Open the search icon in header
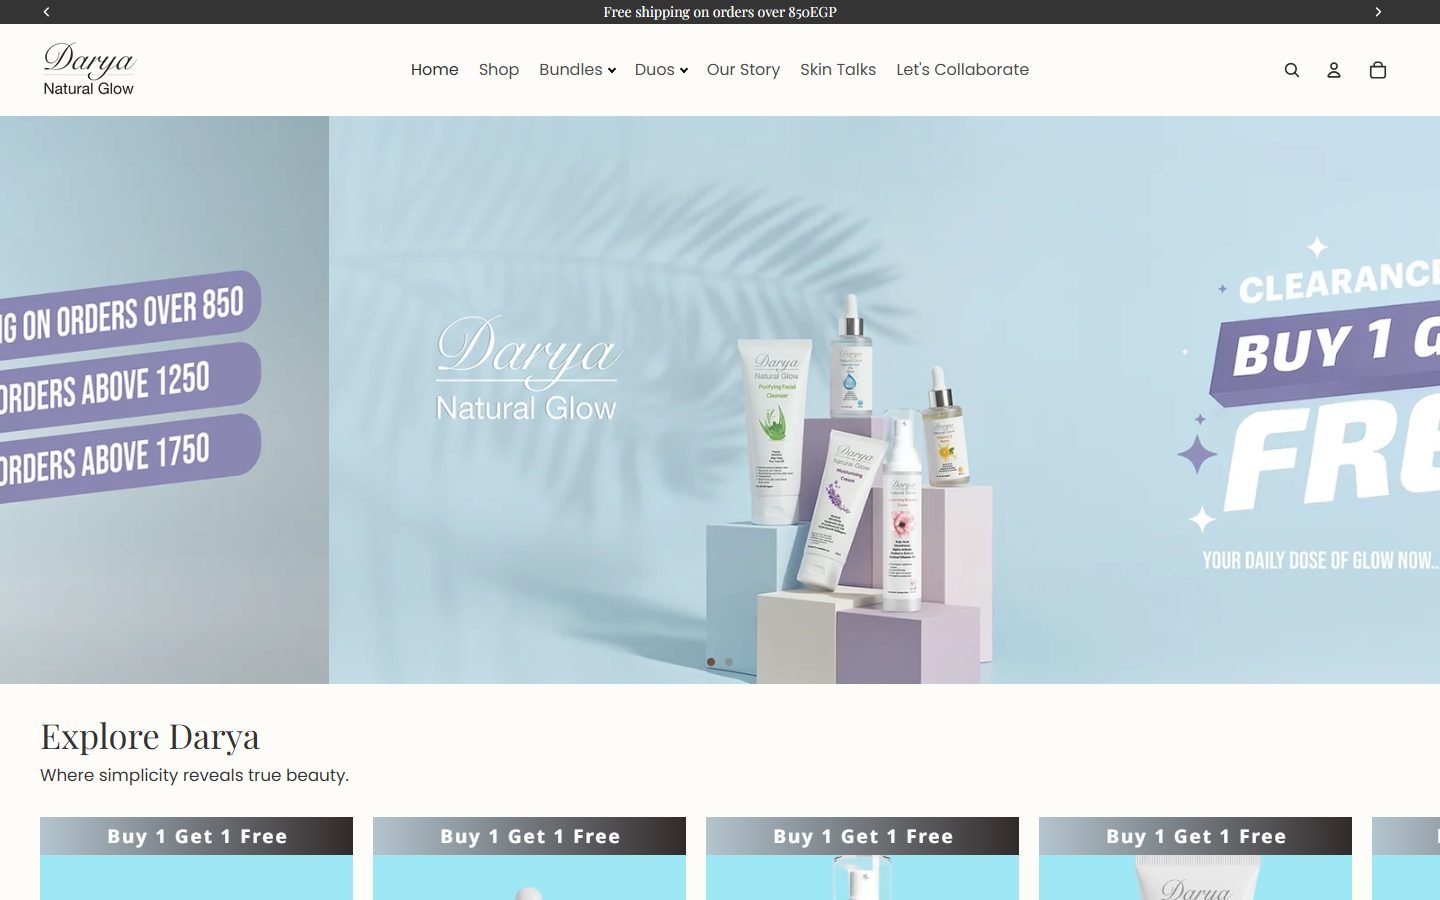 (1292, 70)
